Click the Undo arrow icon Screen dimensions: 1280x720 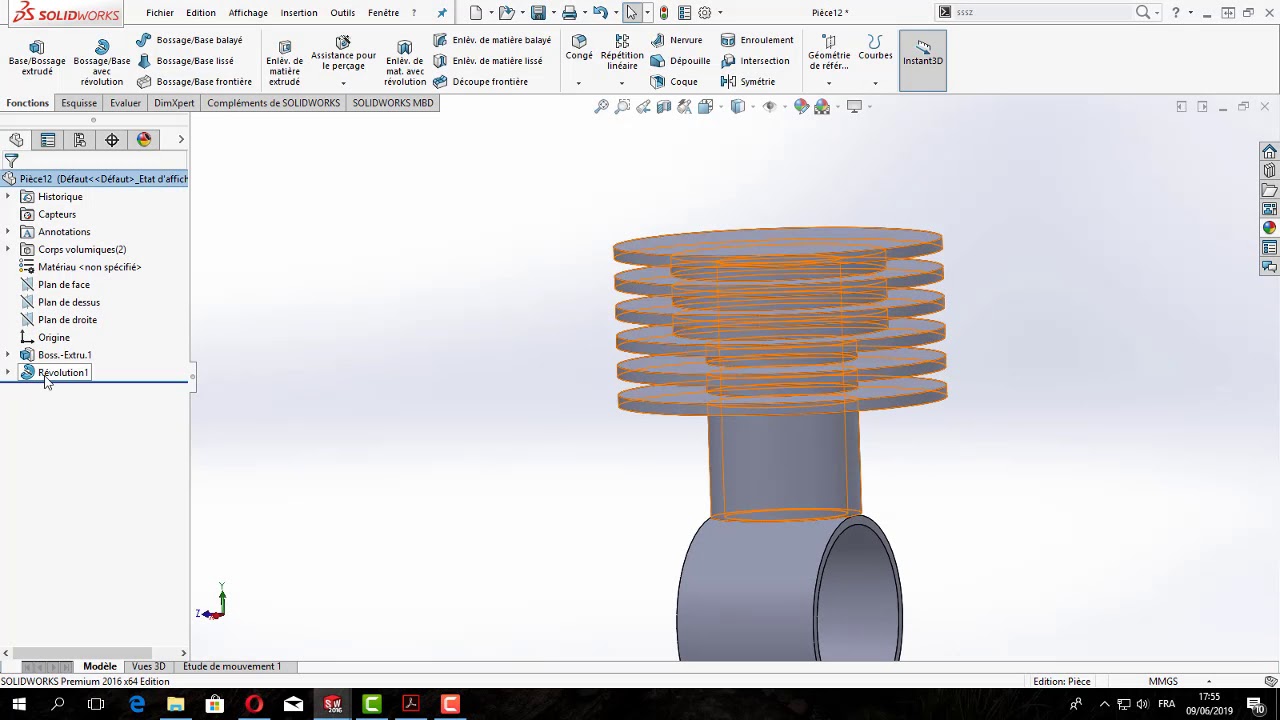coord(599,13)
